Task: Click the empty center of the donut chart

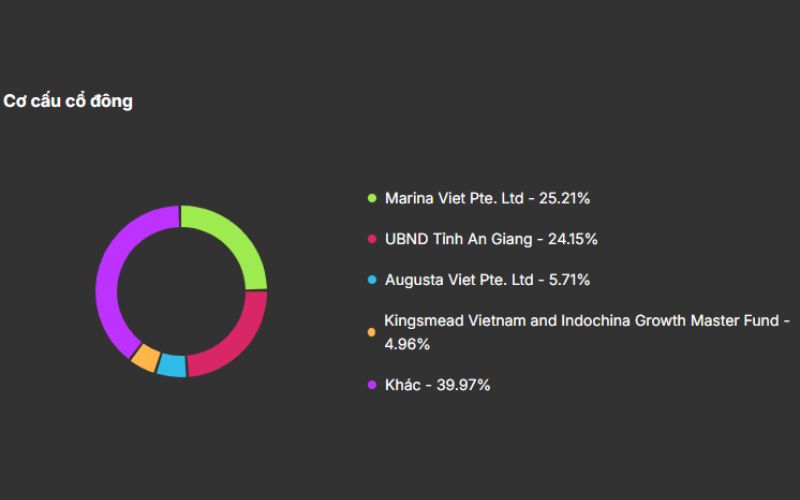Action: click(x=181, y=291)
